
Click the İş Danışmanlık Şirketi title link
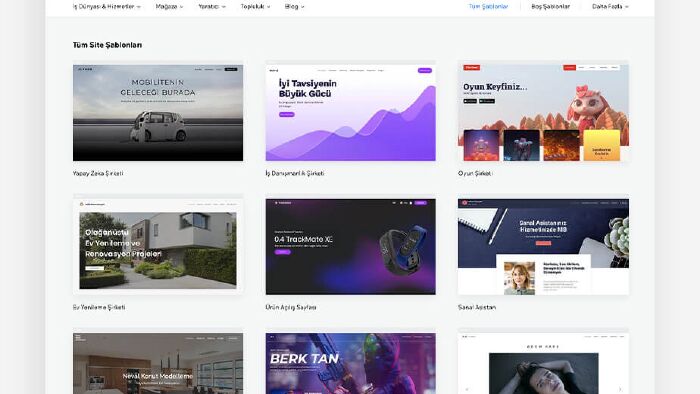point(295,173)
